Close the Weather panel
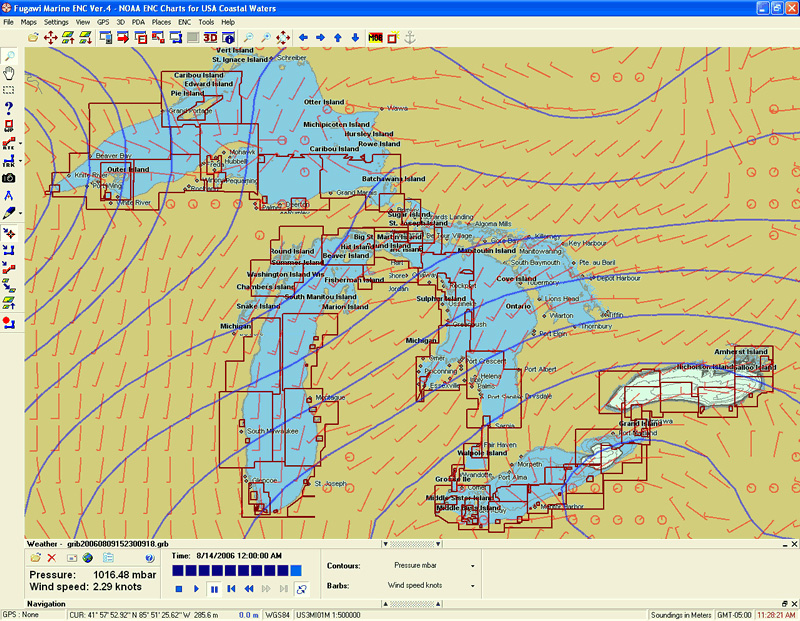Viewport: 800px width, 621px height. 794,544
